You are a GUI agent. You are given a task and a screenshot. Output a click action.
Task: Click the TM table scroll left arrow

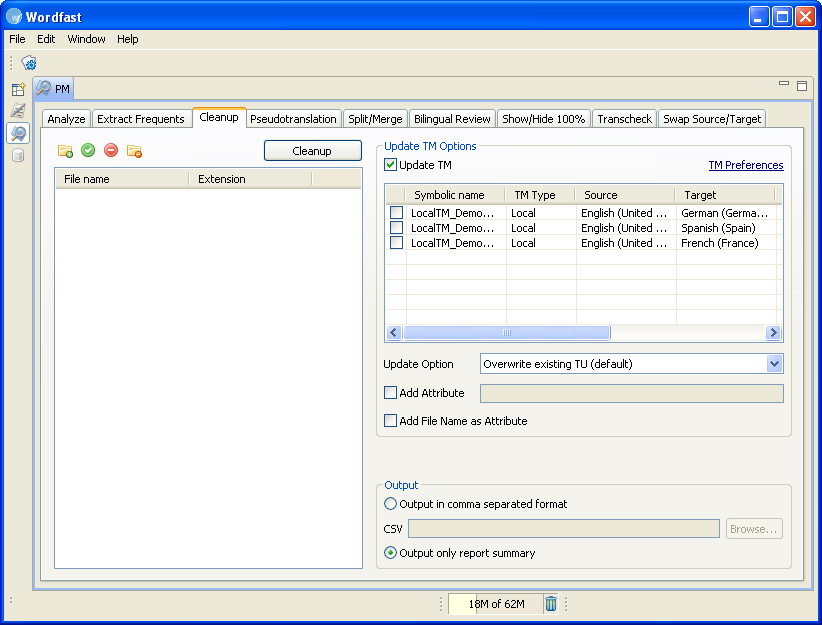coord(394,332)
